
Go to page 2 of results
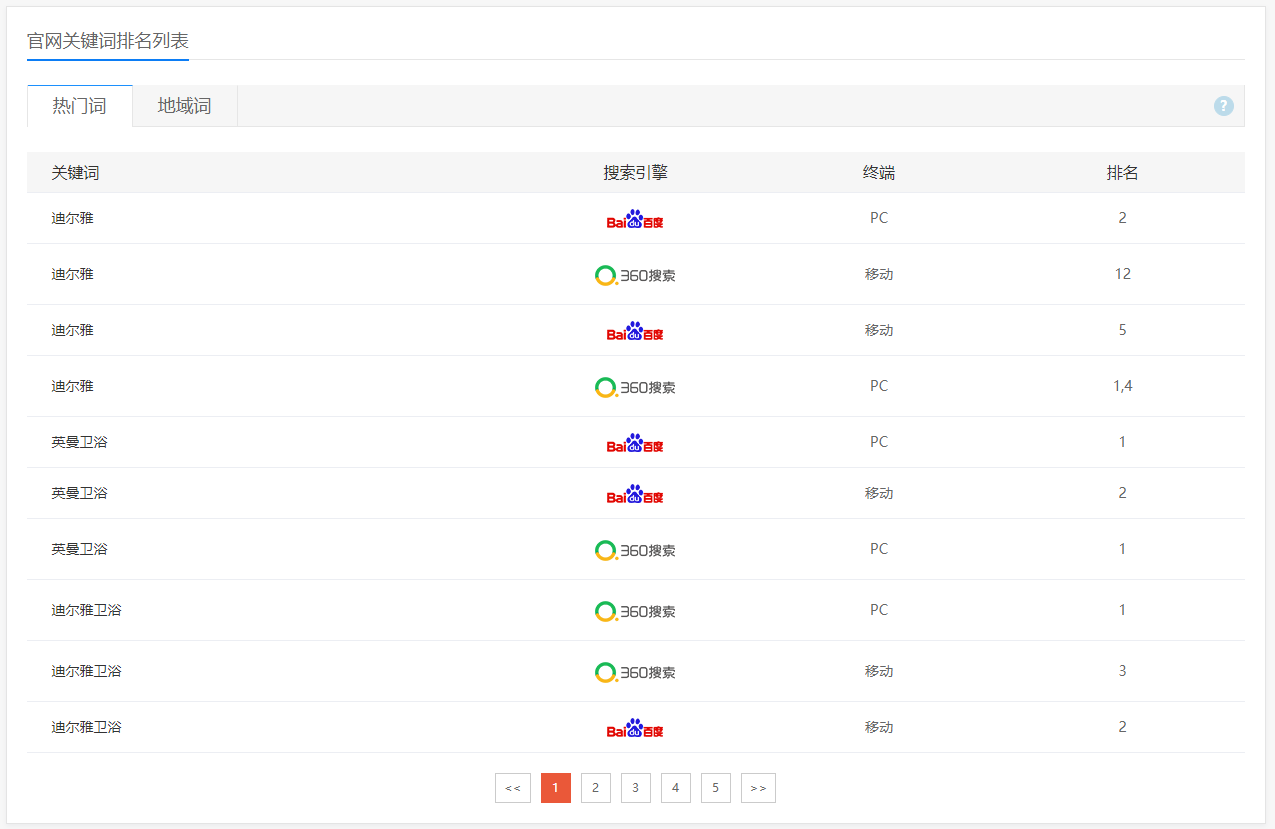click(595, 788)
